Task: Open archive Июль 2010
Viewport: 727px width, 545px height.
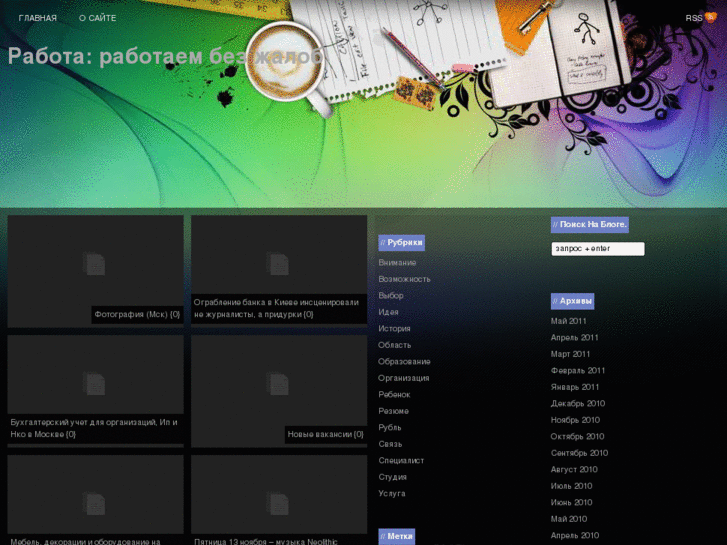Action: (x=572, y=486)
